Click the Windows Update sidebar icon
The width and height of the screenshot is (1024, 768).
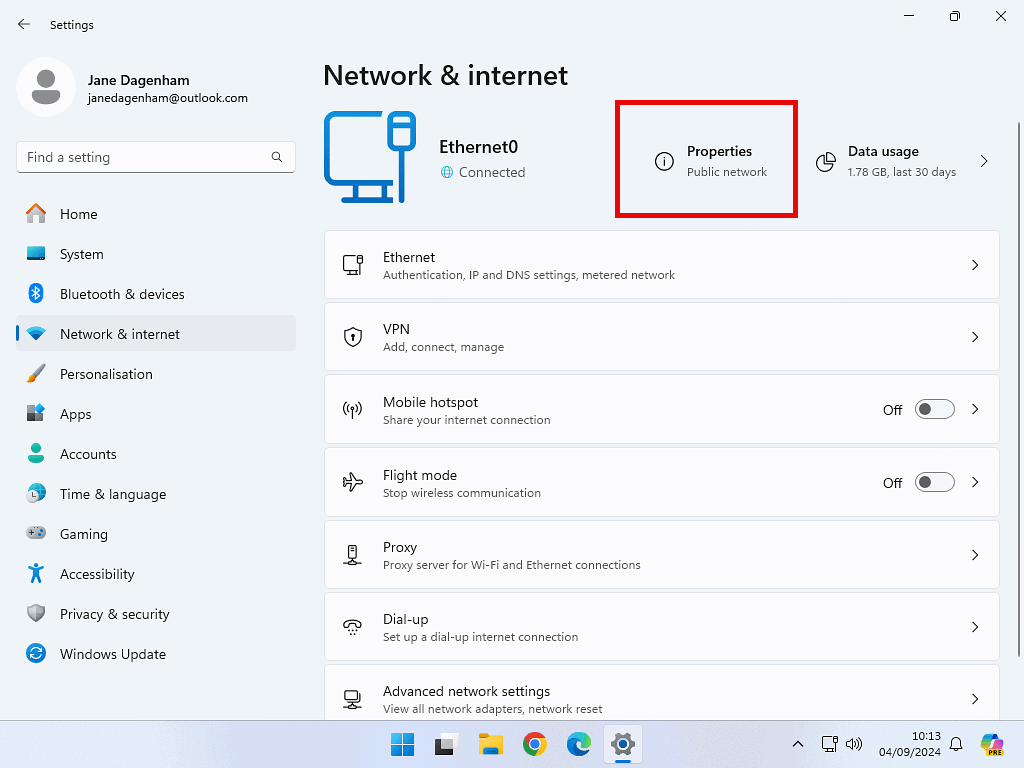click(36, 654)
